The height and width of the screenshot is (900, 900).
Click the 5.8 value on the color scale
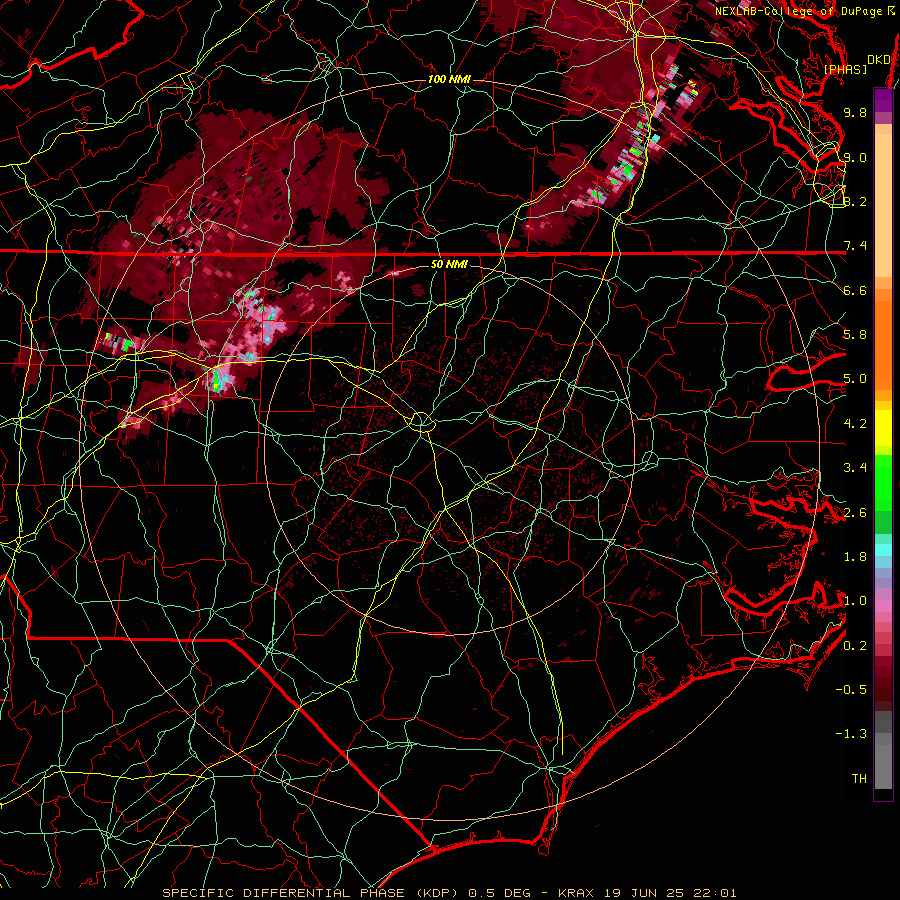(855, 335)
